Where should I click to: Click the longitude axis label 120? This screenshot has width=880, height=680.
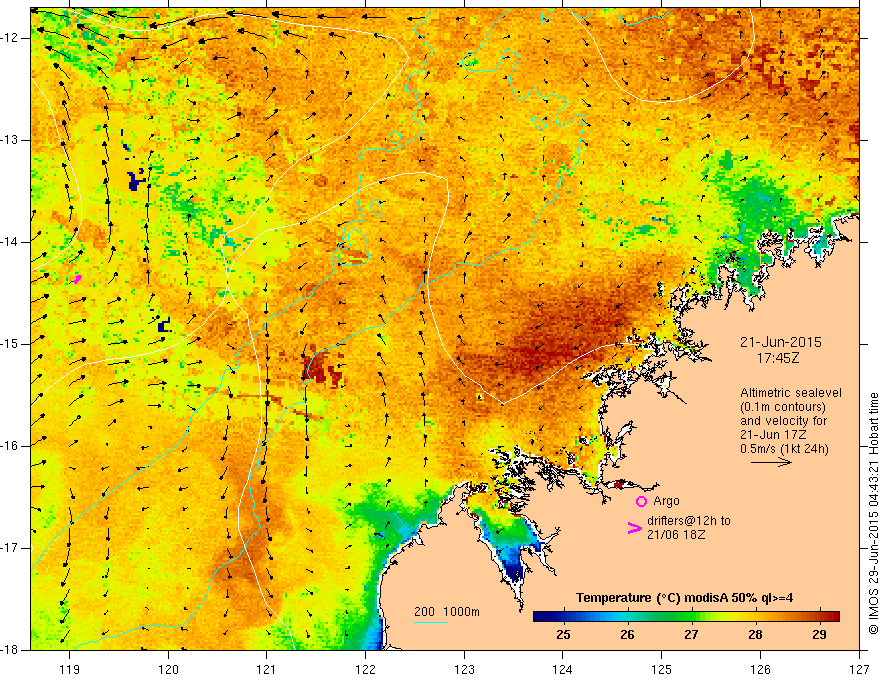[x=168, y=669]
